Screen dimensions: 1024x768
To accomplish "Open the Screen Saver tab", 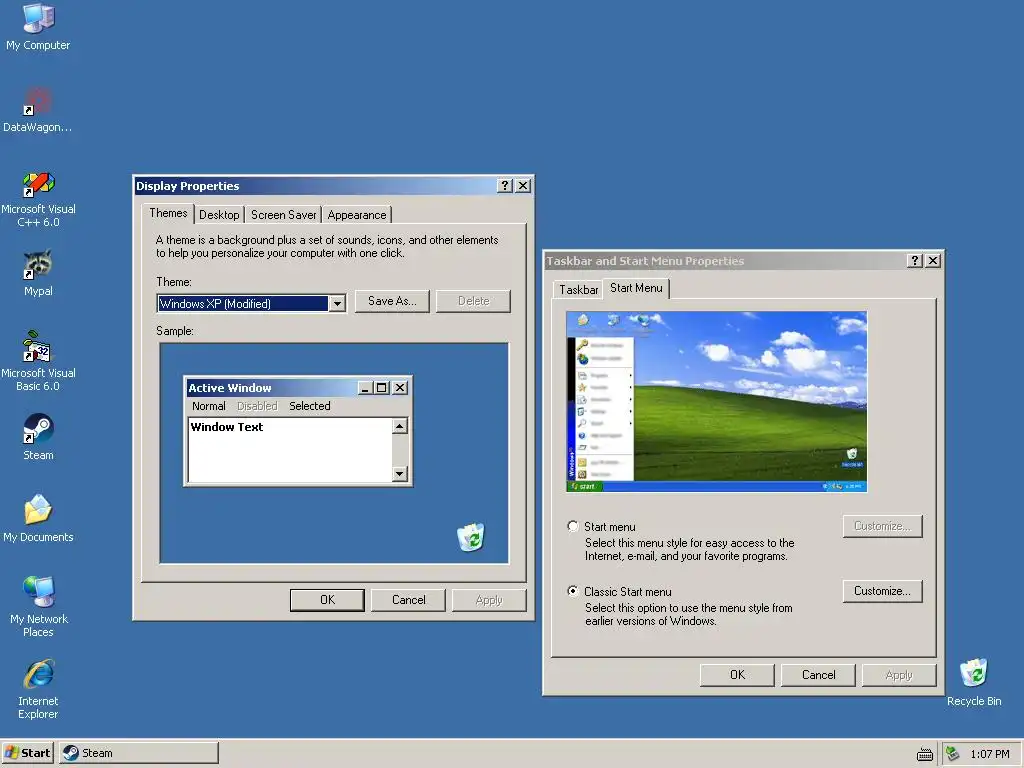I will click(x=283, y=215).
